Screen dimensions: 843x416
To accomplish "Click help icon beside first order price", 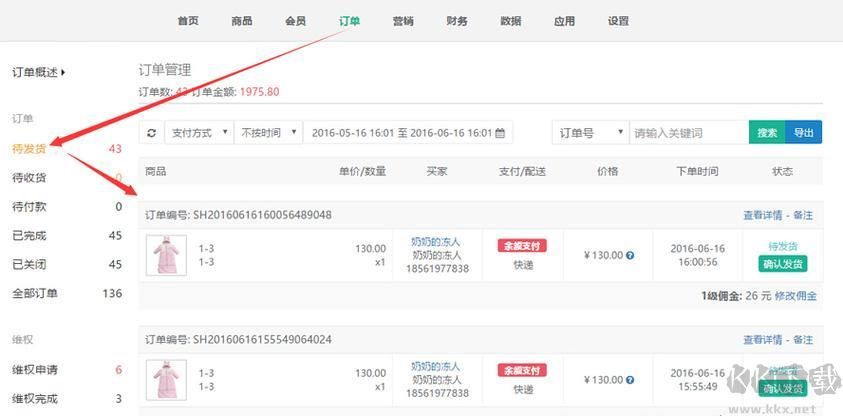I will pyautogui.click(x=630, y=255).
